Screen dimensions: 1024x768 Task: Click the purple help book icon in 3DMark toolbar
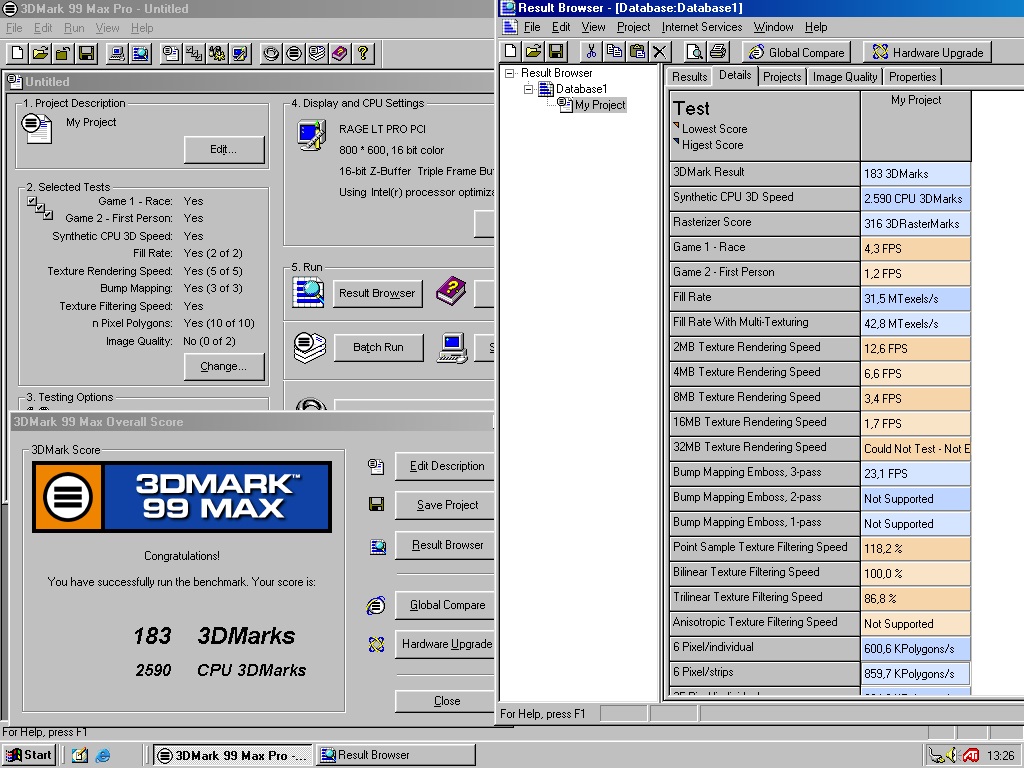[340, 54]
